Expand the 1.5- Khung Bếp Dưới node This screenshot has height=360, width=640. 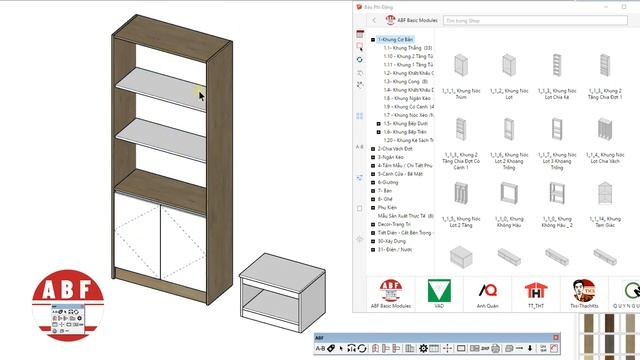tap(378, 124)
